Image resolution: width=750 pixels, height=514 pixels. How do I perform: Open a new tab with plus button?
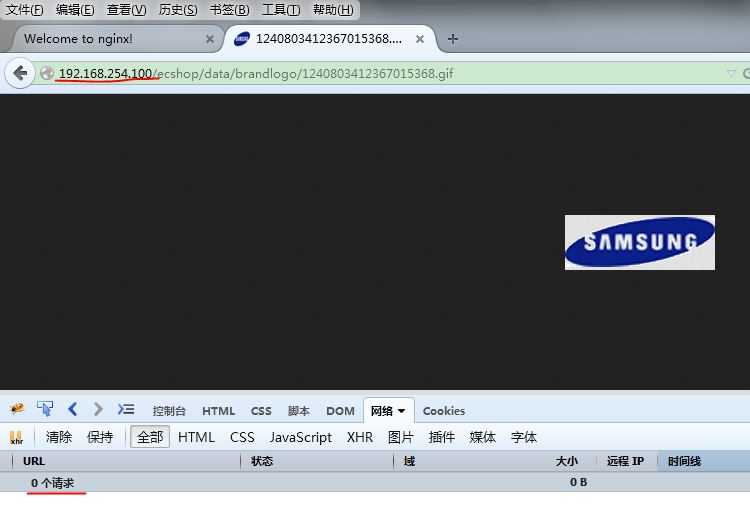point(452,39)
